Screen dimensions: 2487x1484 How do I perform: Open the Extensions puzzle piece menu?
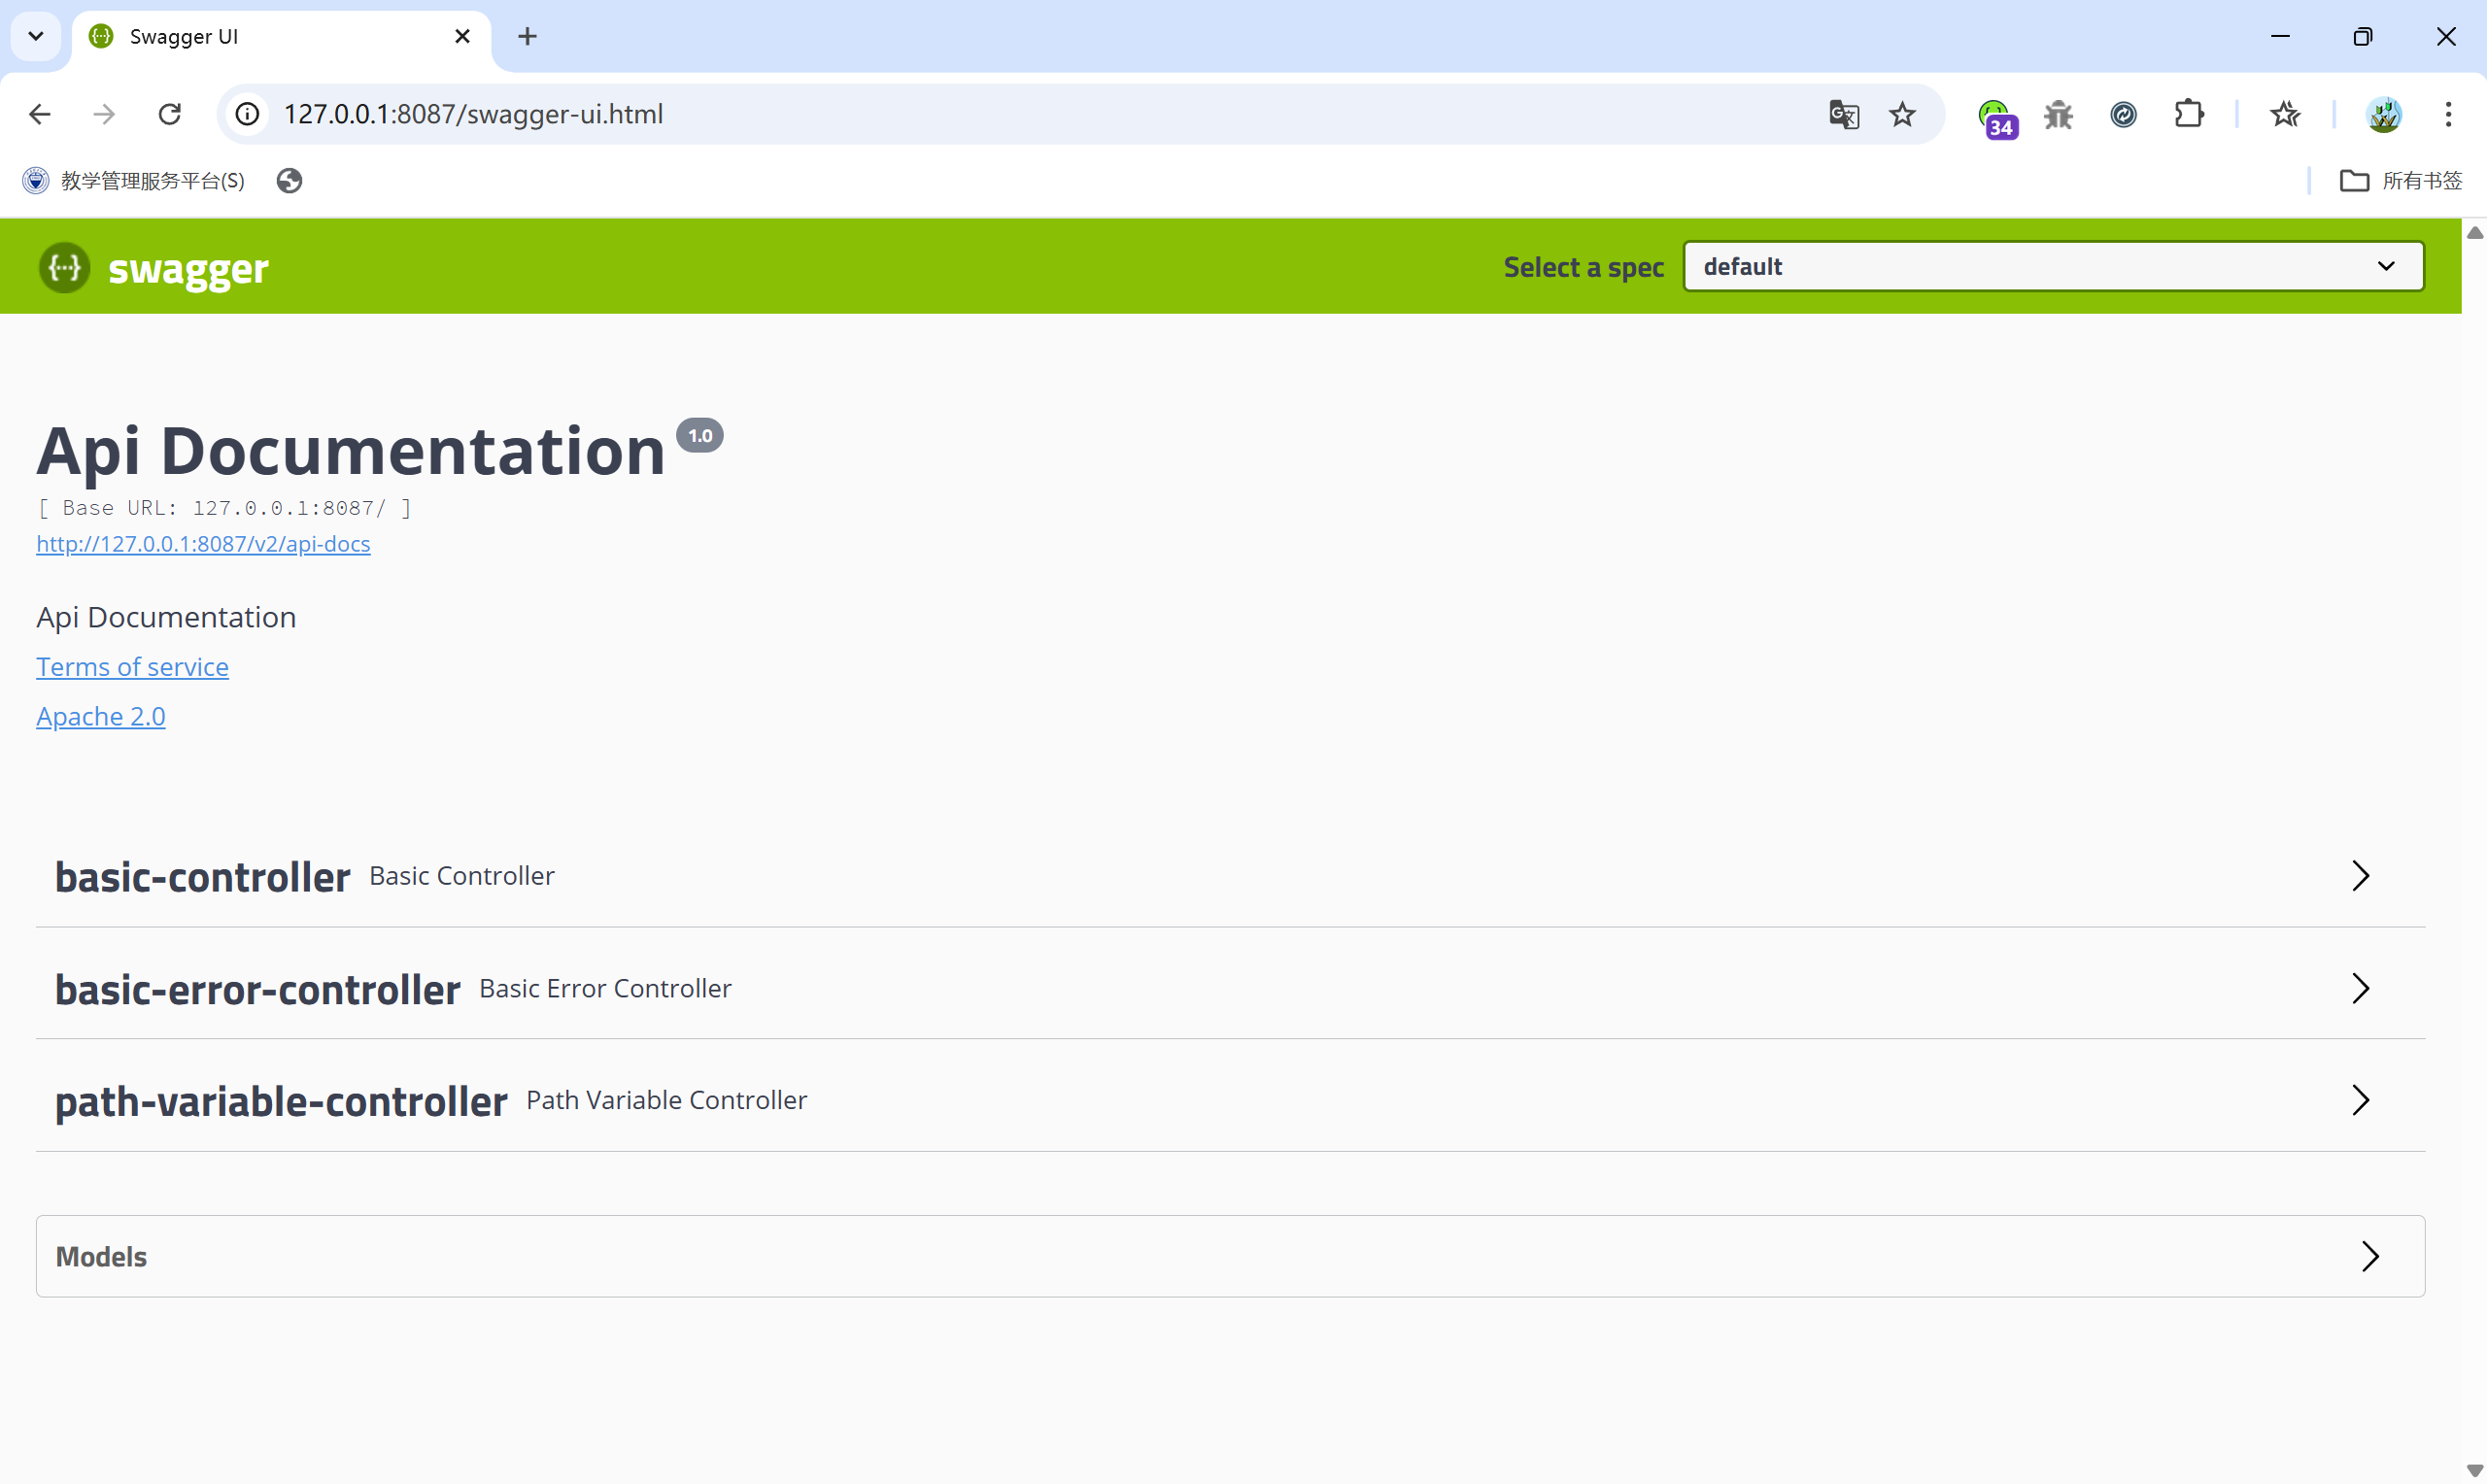2188,114
